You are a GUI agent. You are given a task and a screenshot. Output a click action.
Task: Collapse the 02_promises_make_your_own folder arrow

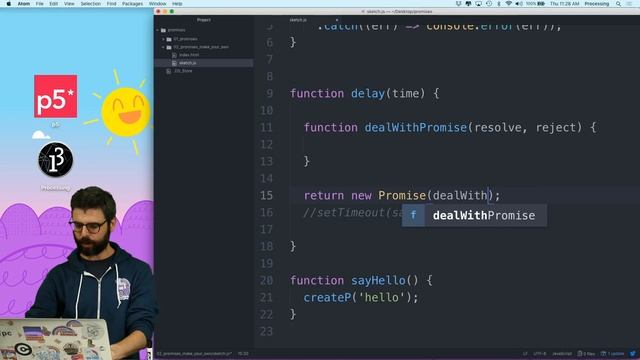164,47
